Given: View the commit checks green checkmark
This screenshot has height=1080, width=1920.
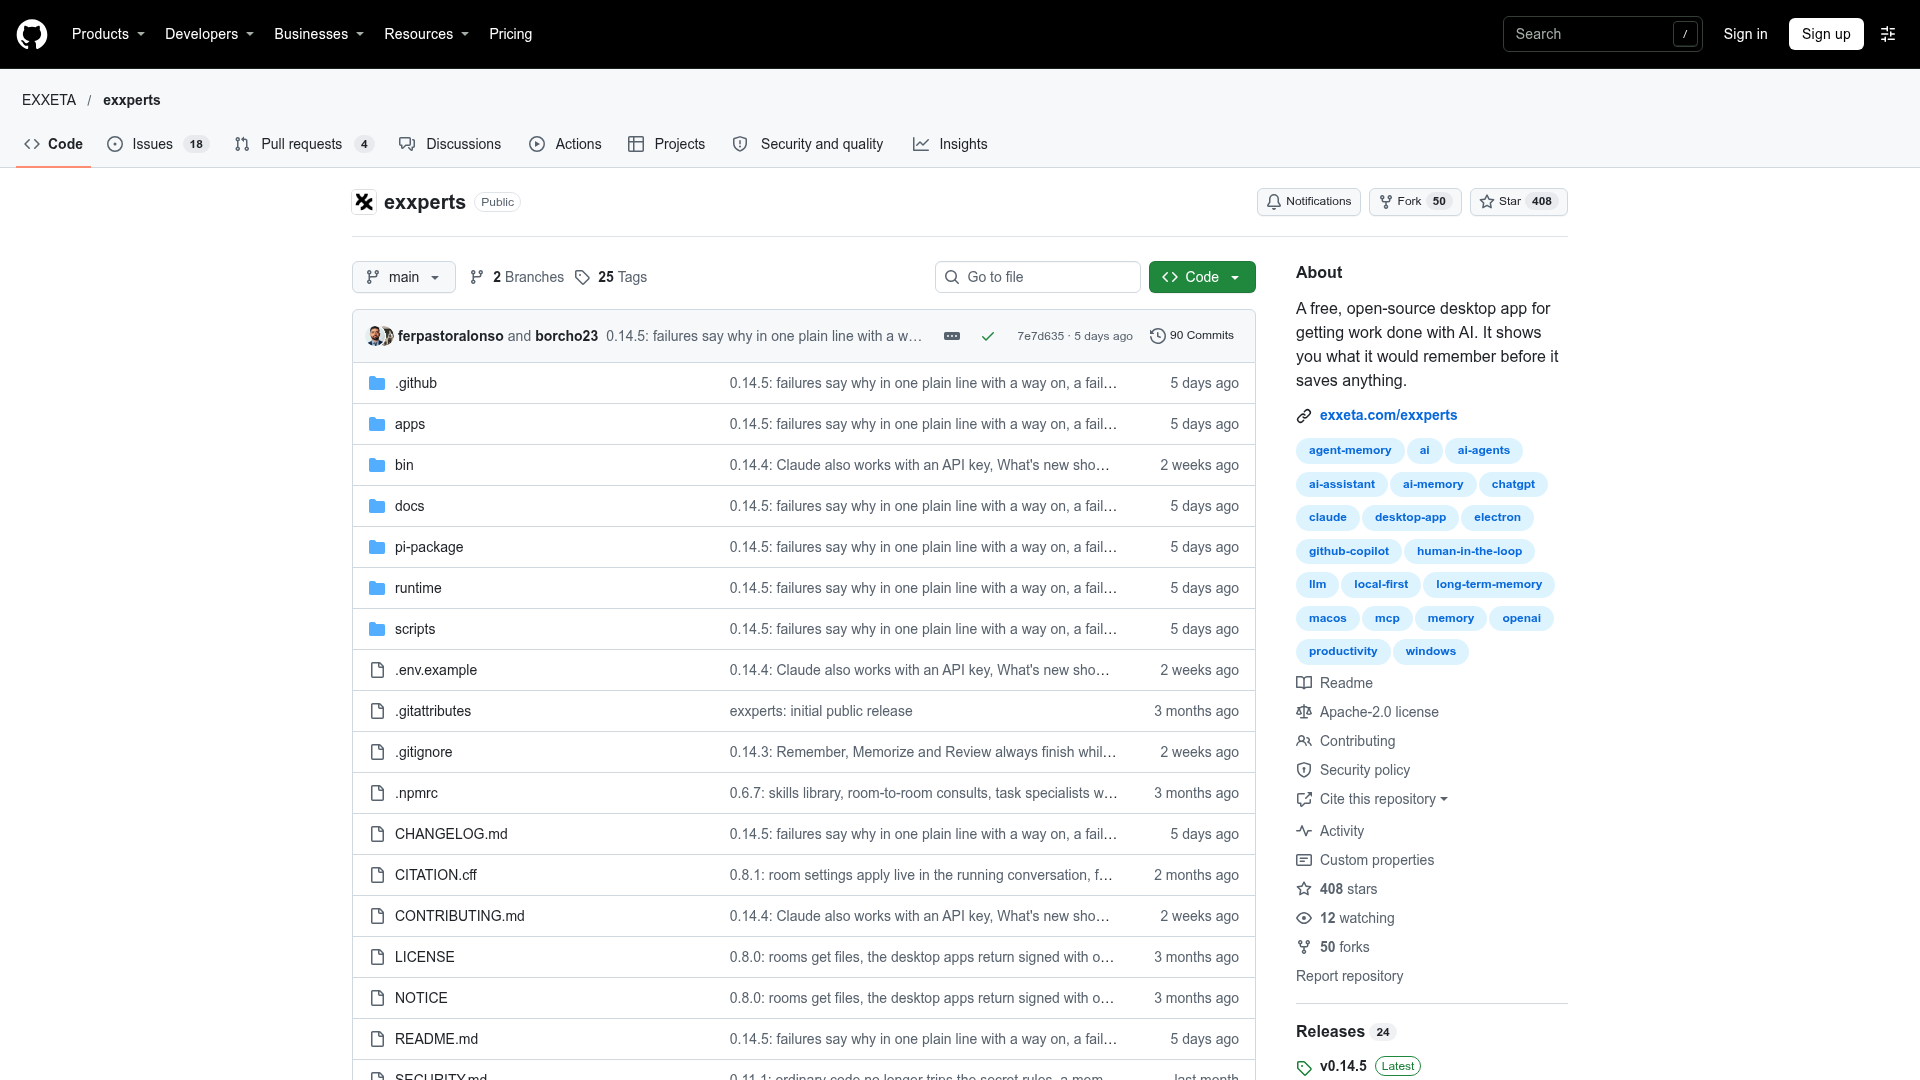Looking at the screenshot, I should (x=988, y=336).
